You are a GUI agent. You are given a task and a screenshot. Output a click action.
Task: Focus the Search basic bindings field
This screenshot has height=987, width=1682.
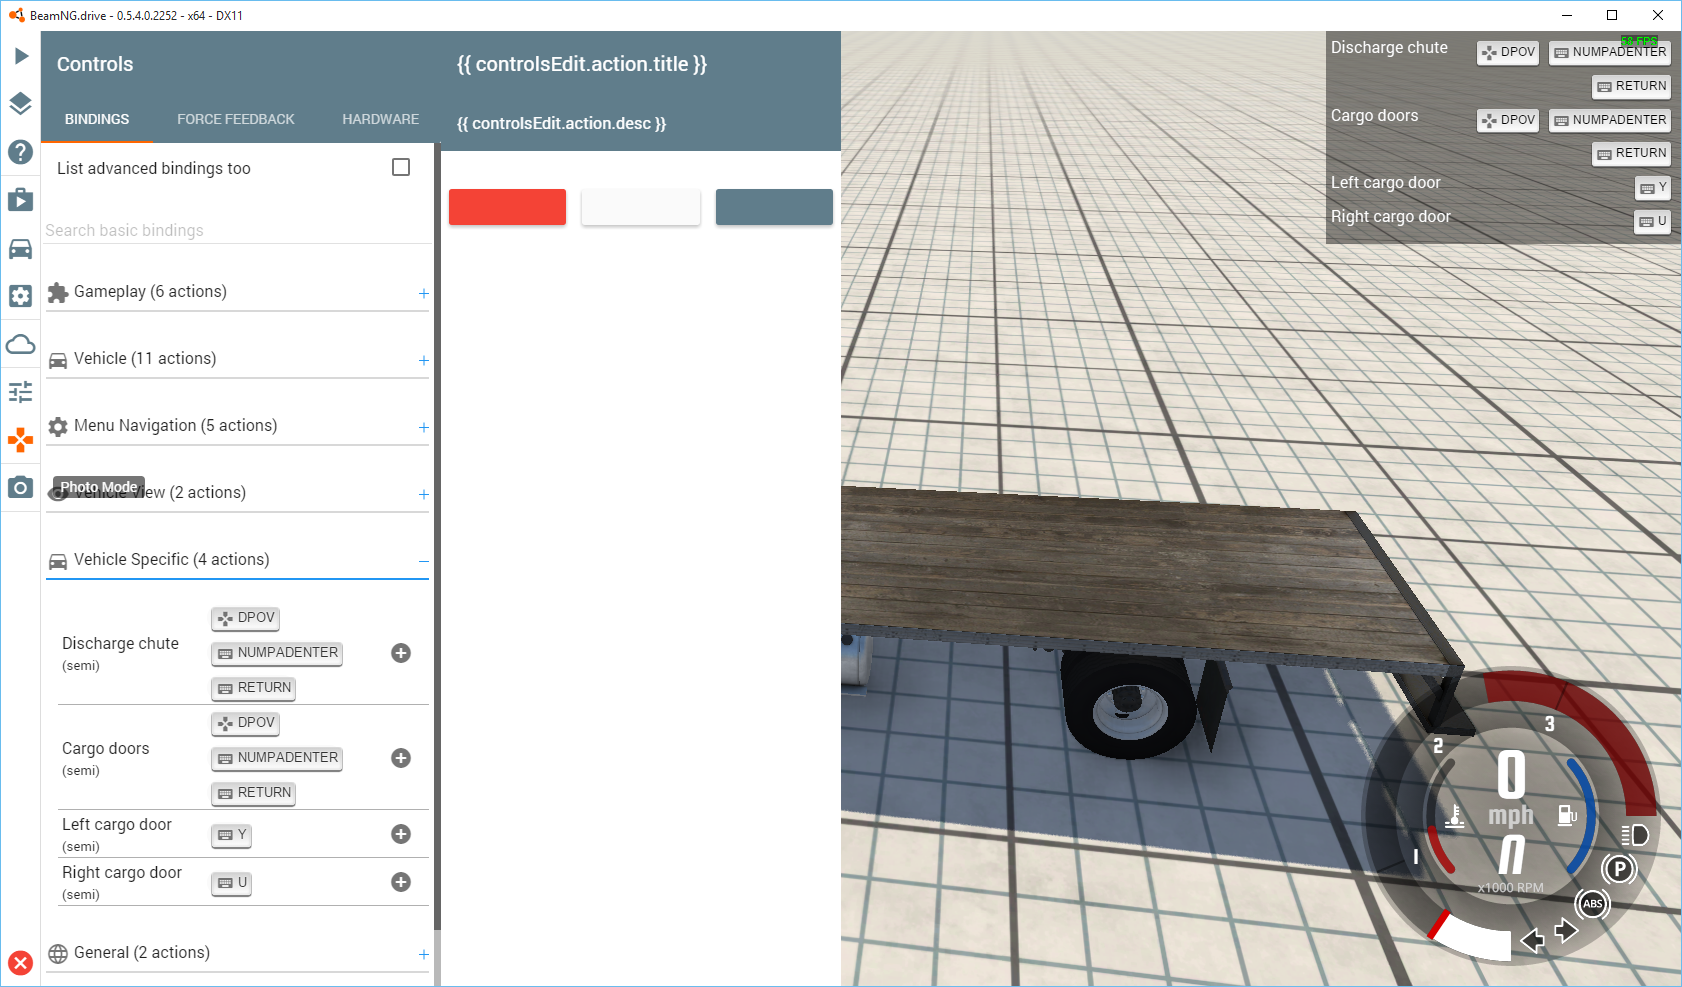pyautogui.click(x=238, y=230)
